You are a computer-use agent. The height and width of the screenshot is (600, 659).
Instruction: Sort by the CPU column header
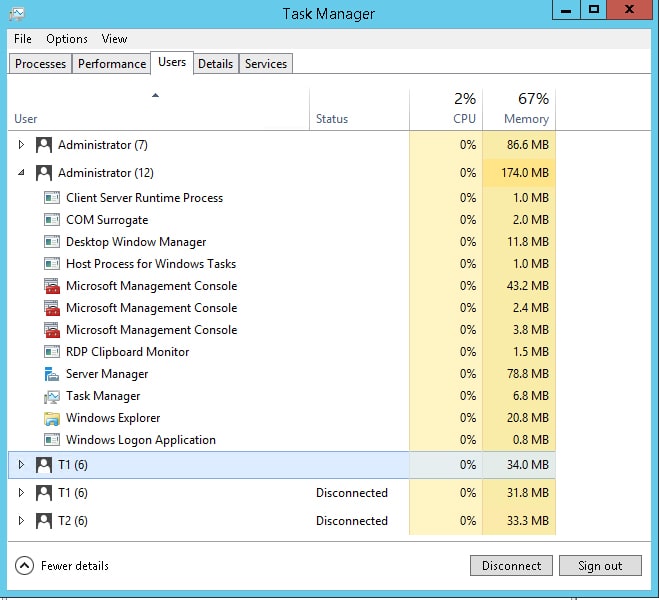[446, 109]
